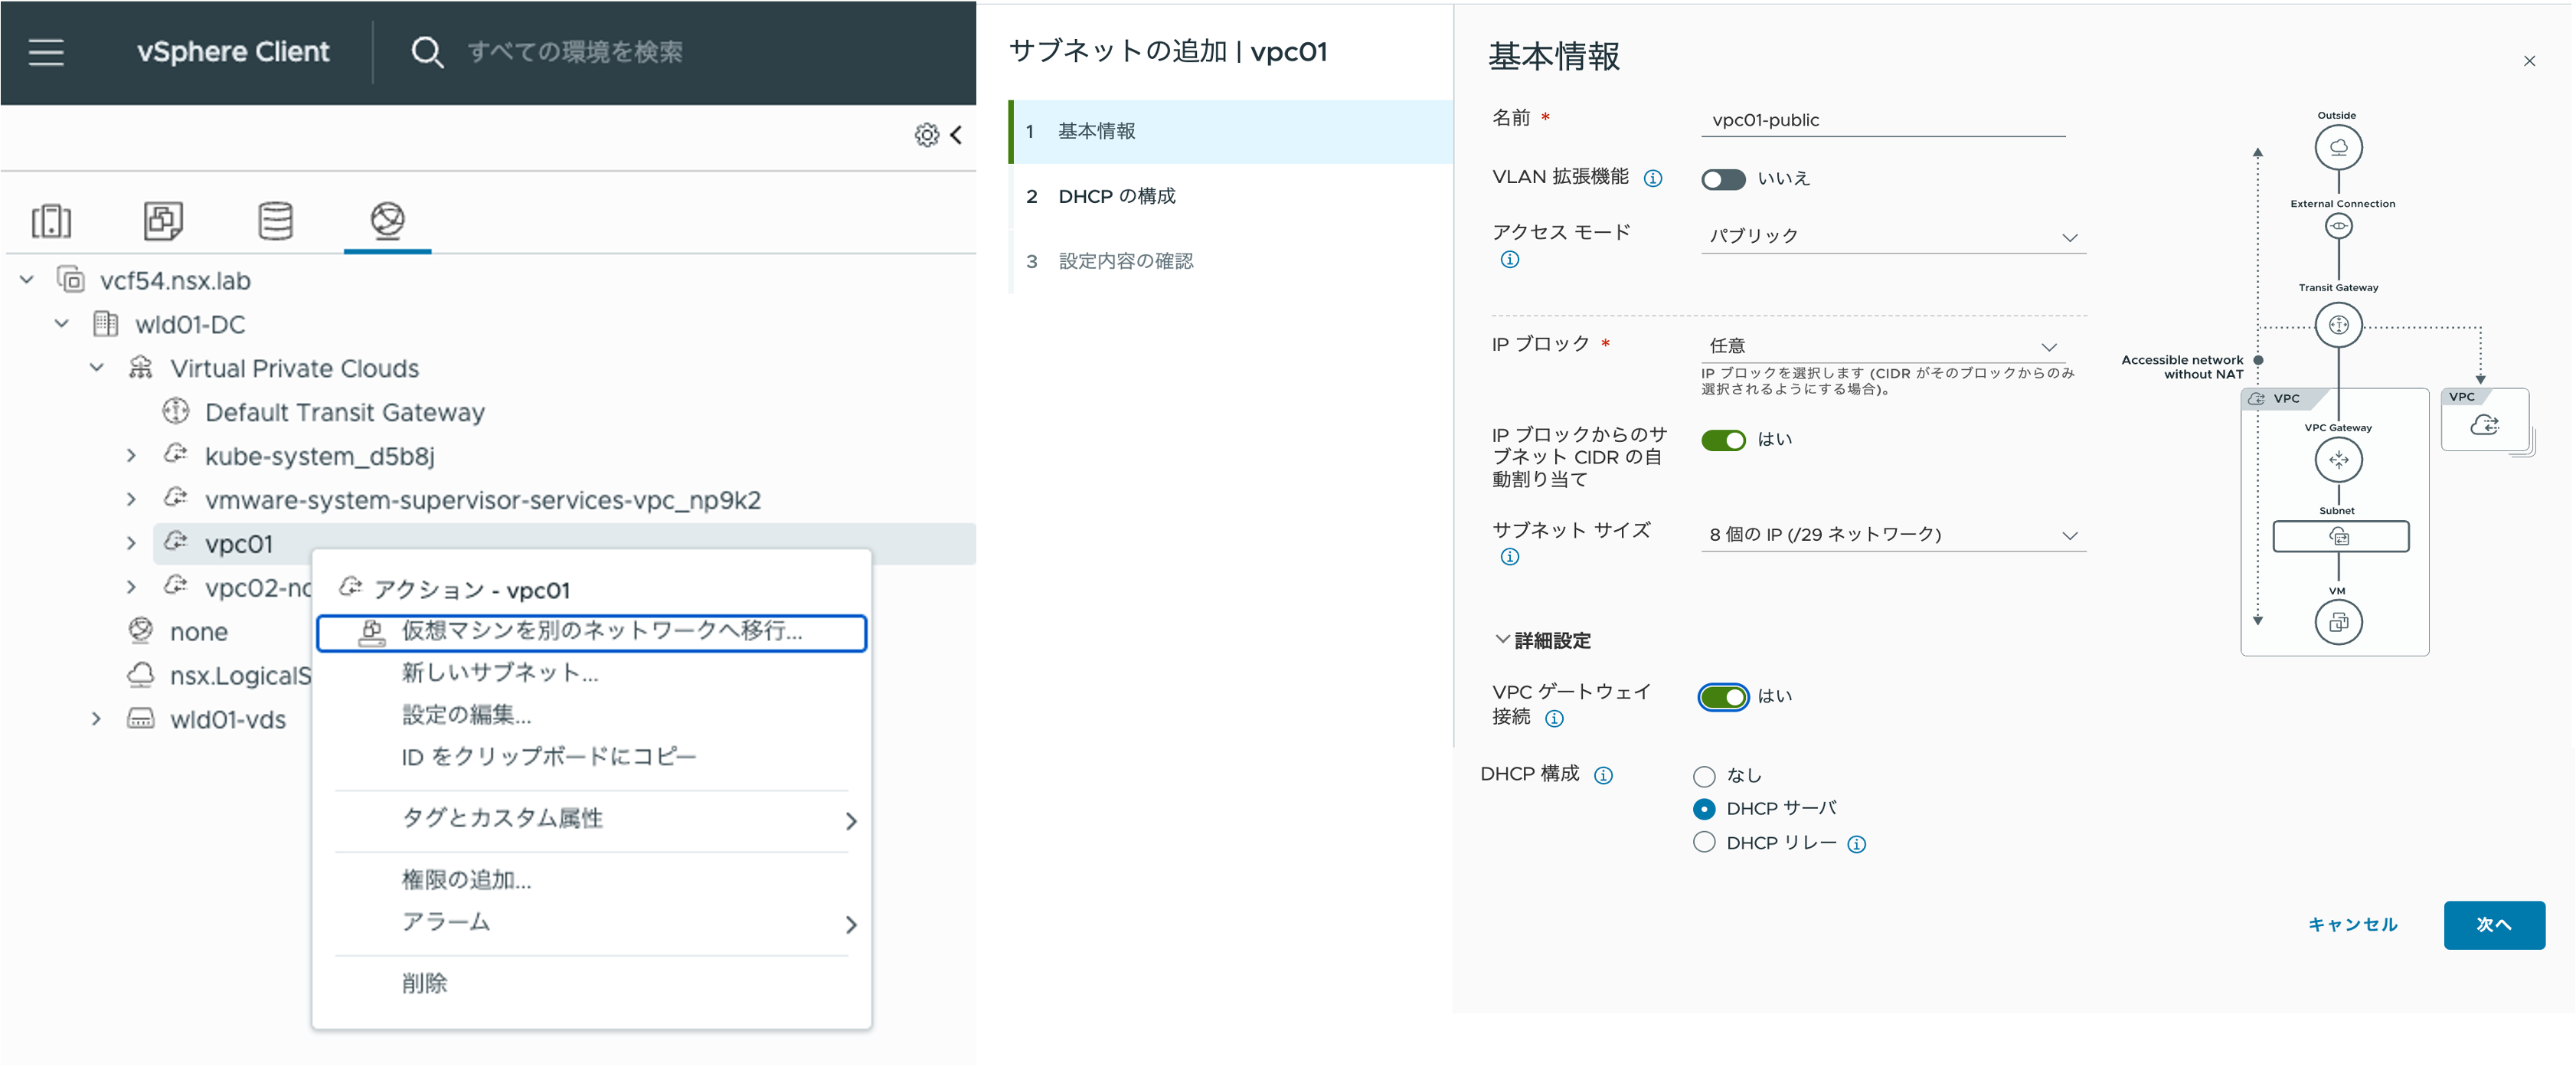Toggle the VPC ゲートウェイ接続 switch
This screenshot has height=1067, width=2576.
1723,697
